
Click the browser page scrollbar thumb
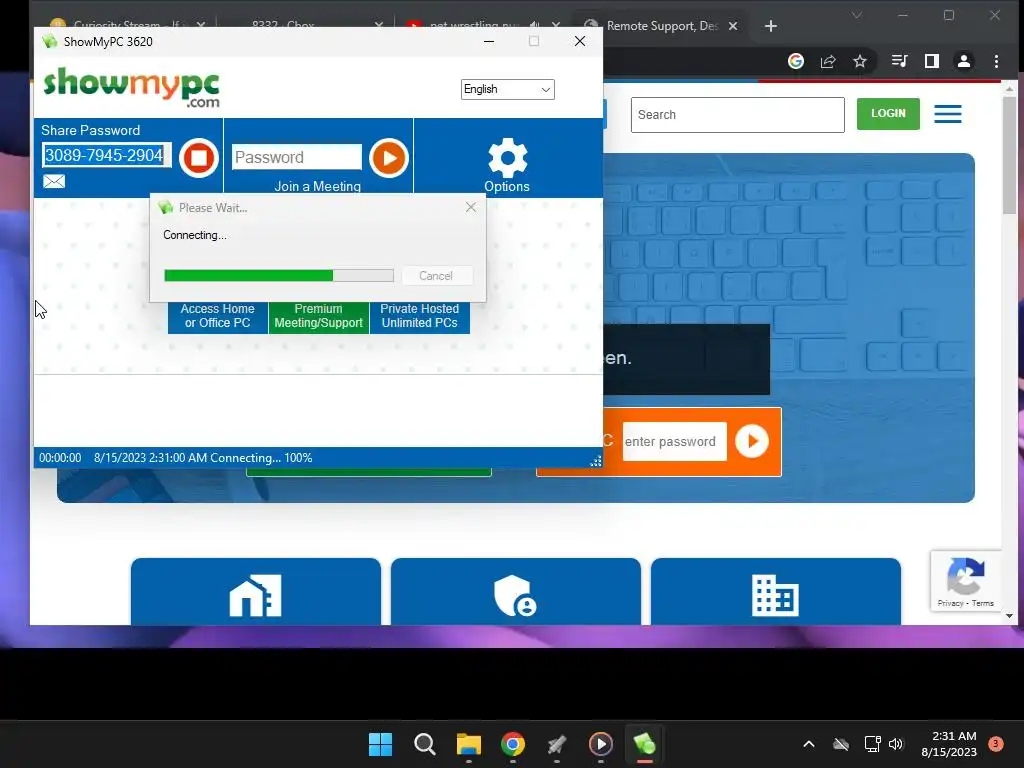[x=1010, y=155]
